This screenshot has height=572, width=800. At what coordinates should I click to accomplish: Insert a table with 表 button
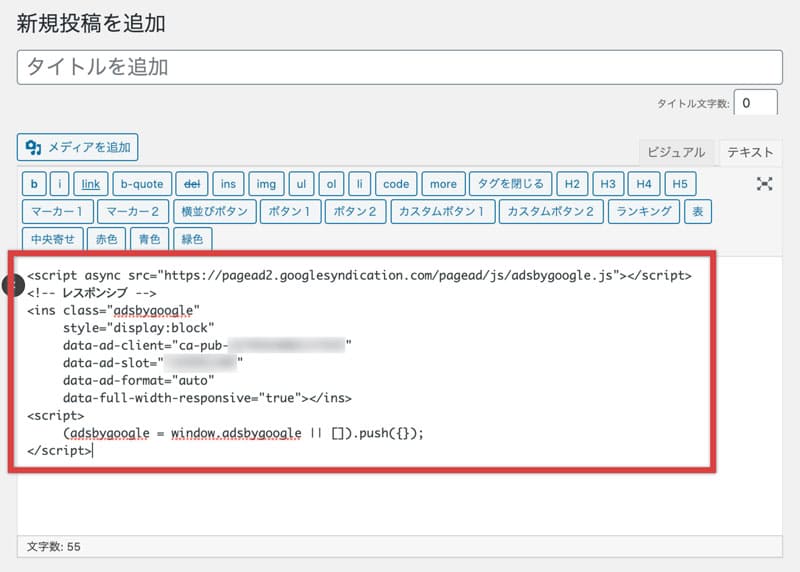click(697, 211)
